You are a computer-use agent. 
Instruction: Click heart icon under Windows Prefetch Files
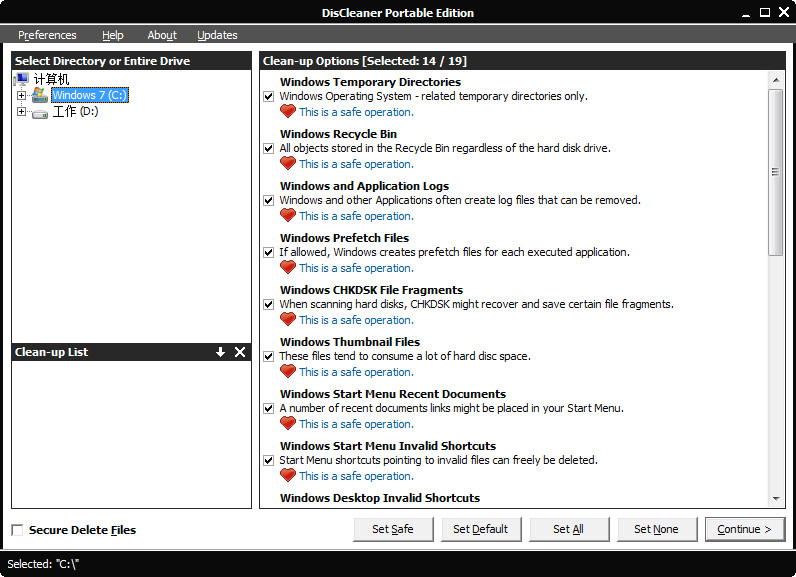pyautogui.click(x=288, y=267)
